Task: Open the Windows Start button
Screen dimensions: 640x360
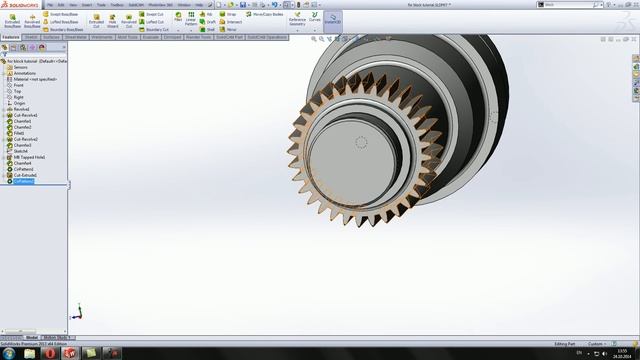Action: point(9,353)
